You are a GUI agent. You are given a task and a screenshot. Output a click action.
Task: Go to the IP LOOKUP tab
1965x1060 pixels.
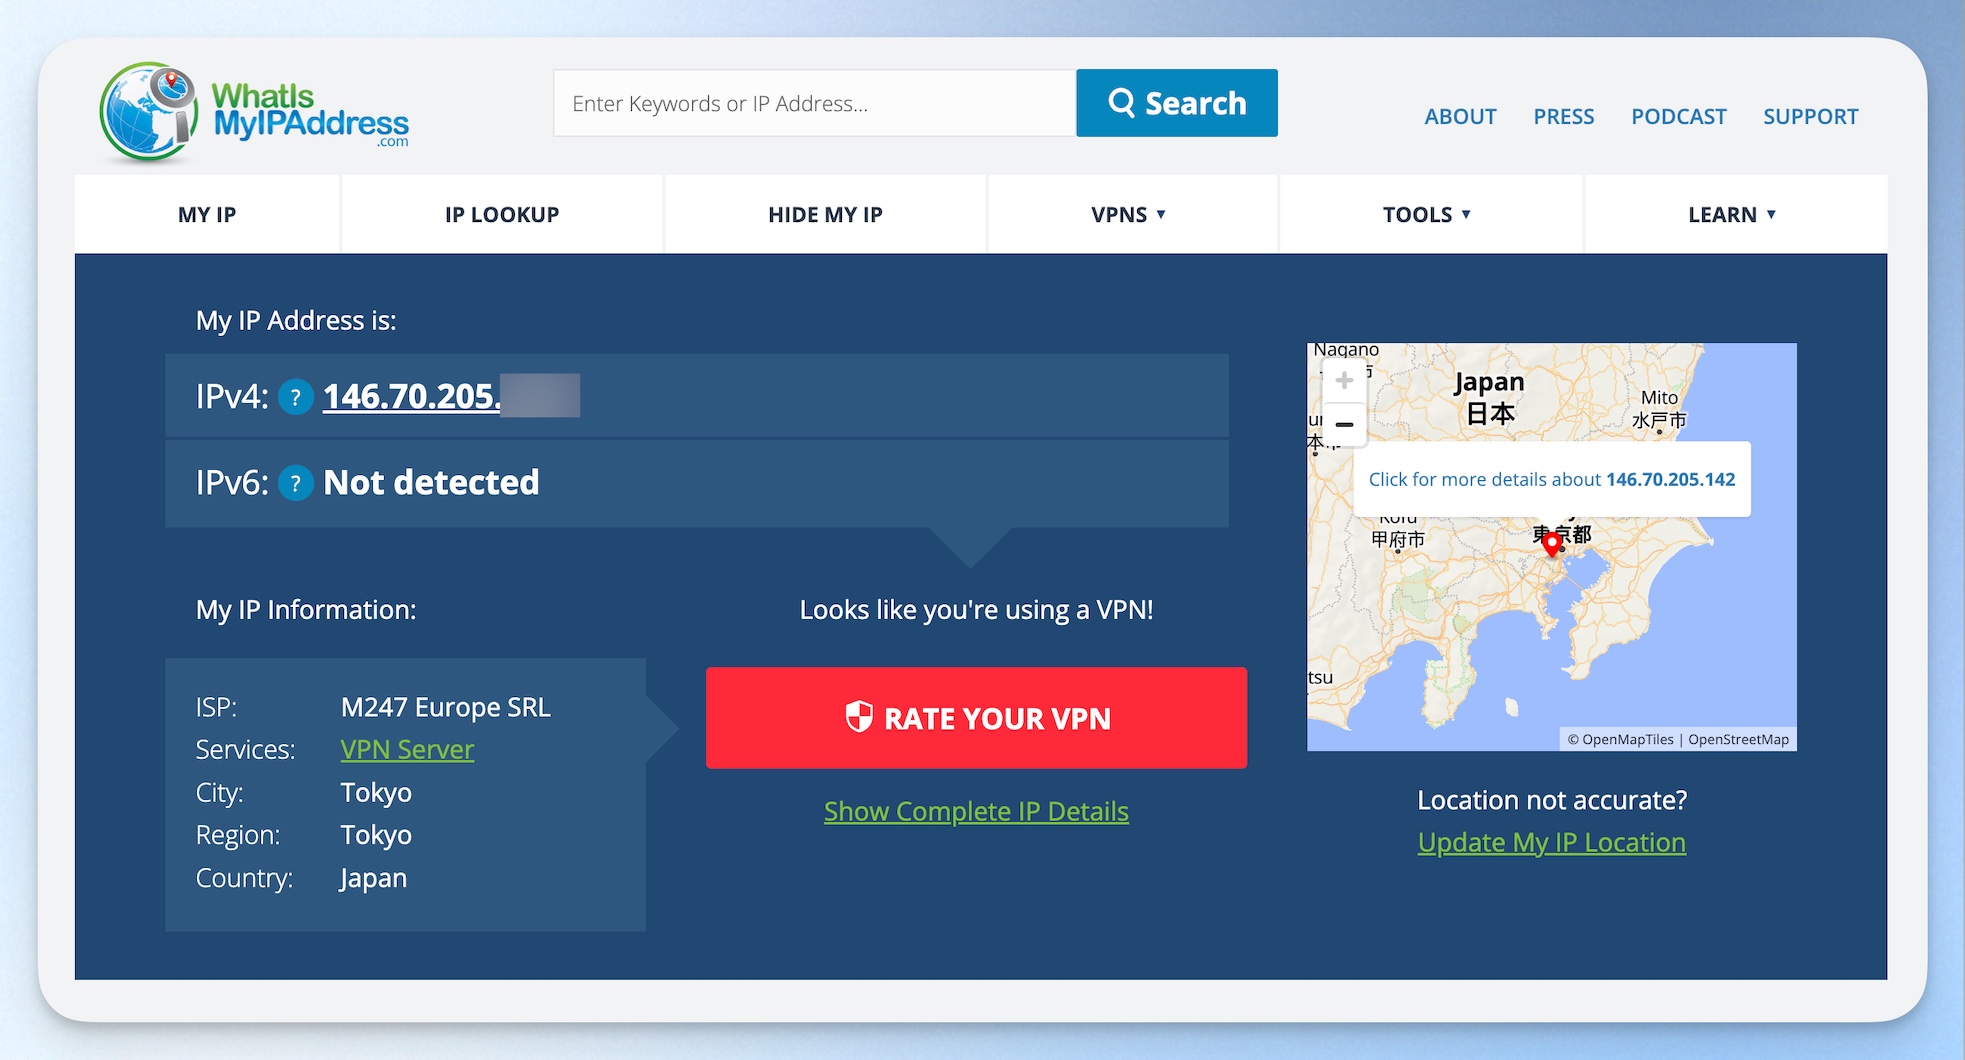click(502, 215)
